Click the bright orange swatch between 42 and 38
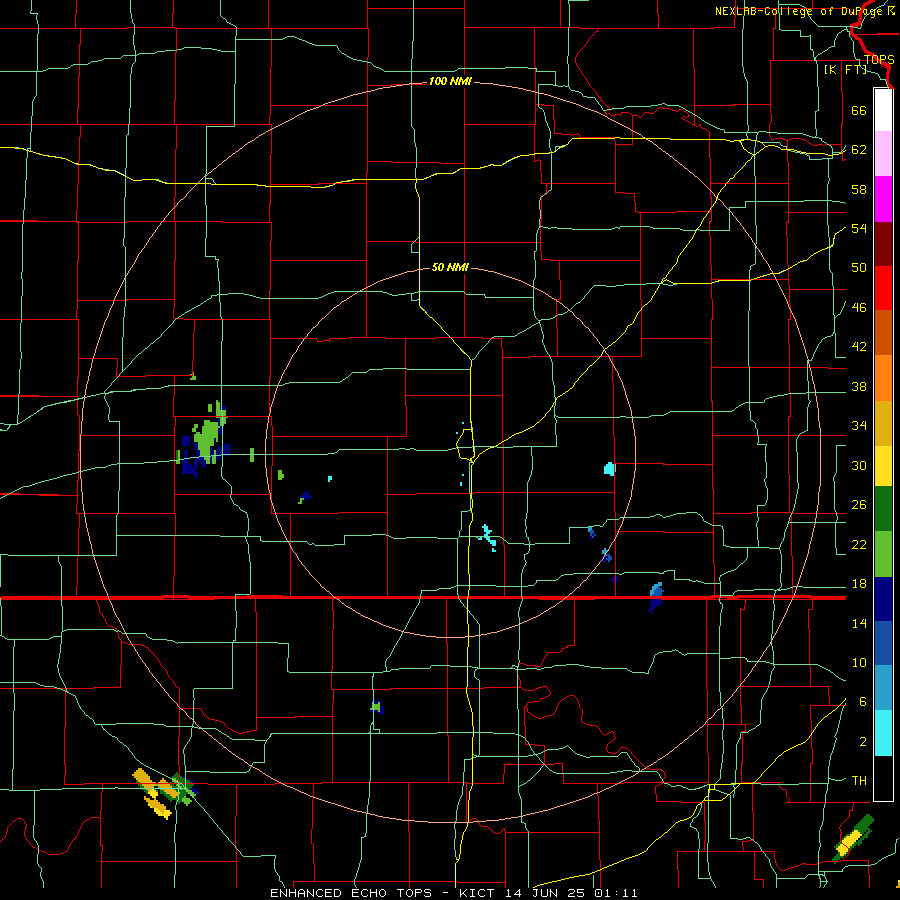Screen dimensions: 900x900 pos(883,378)
